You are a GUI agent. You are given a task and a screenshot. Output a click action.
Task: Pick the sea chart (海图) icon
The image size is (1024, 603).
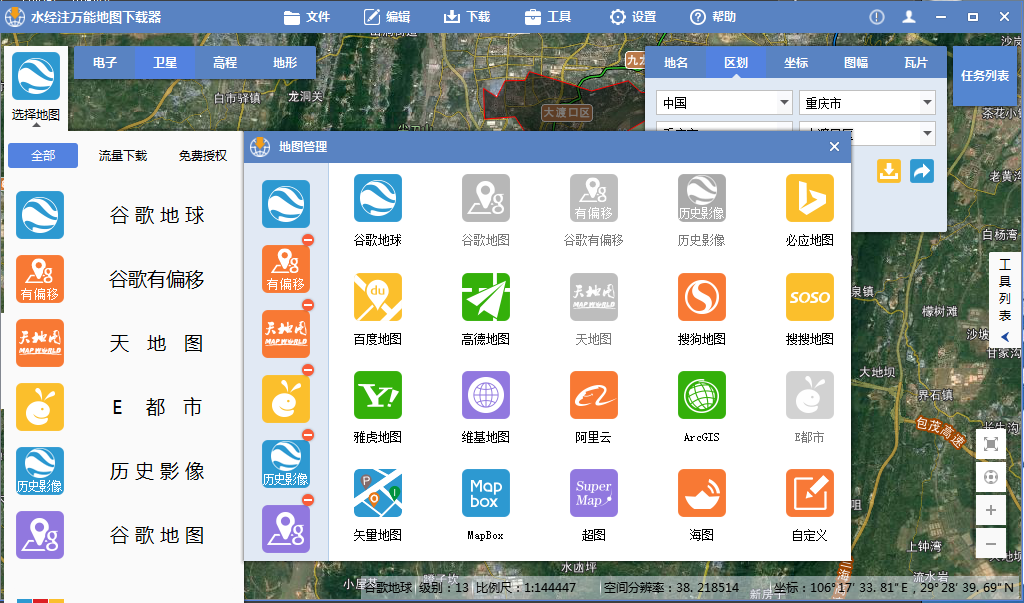click(x=701, y=493)
